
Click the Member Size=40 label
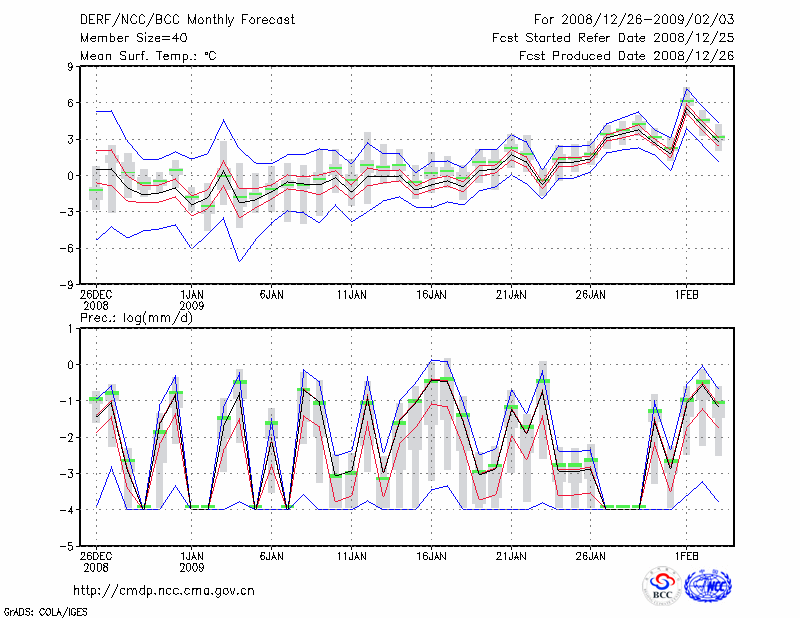[x=126, y=37]
